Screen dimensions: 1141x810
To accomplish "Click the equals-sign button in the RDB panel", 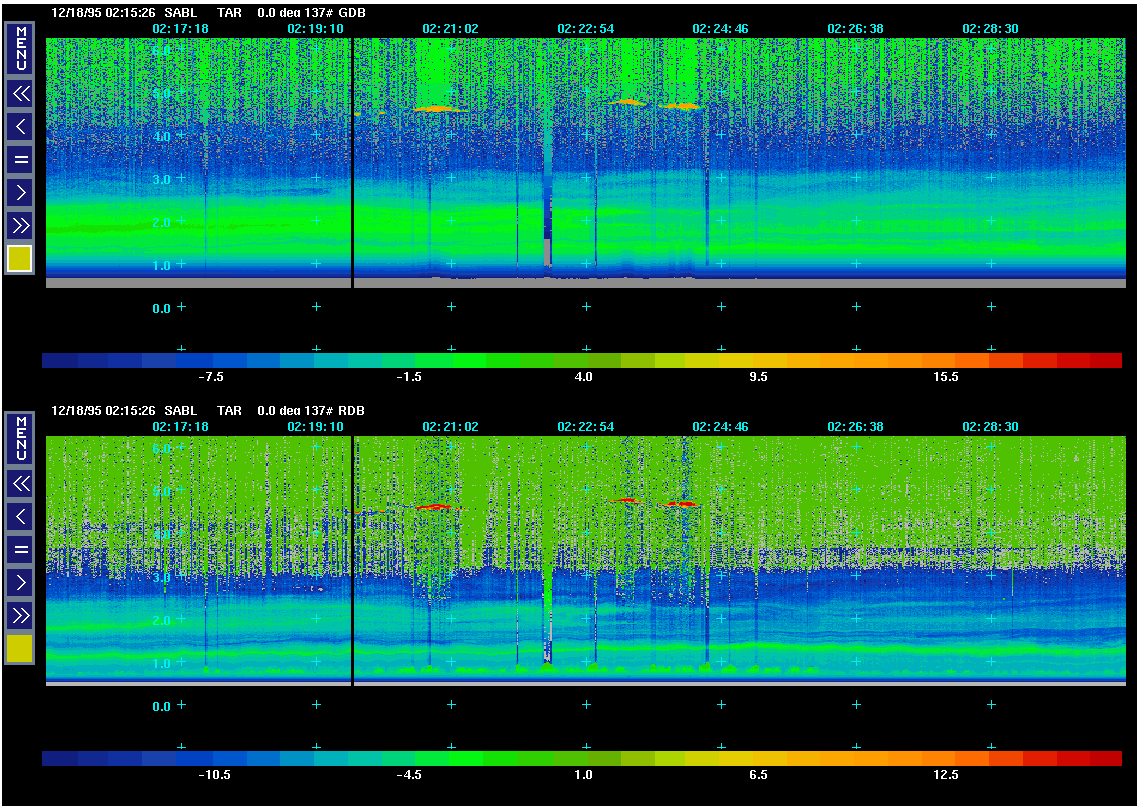I will coord(20,549).
